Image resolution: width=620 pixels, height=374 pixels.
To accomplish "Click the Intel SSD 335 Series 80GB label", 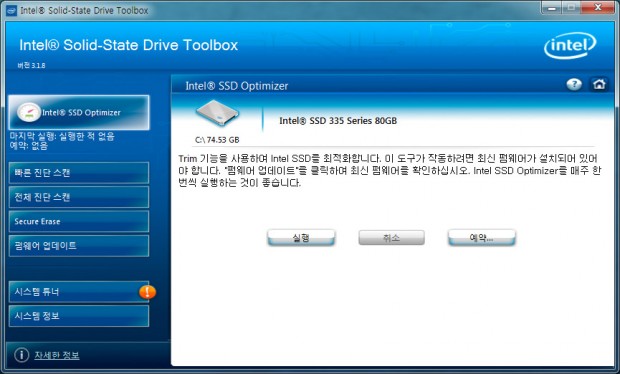I will tap(338, 121).
